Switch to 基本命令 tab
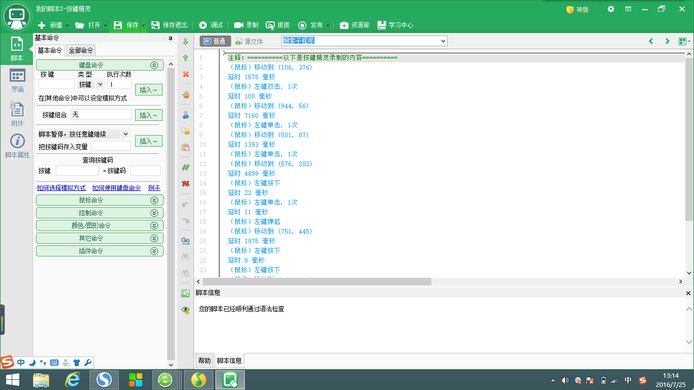Image resolution: width=694 pixels, height=390 pixels. 50,50
